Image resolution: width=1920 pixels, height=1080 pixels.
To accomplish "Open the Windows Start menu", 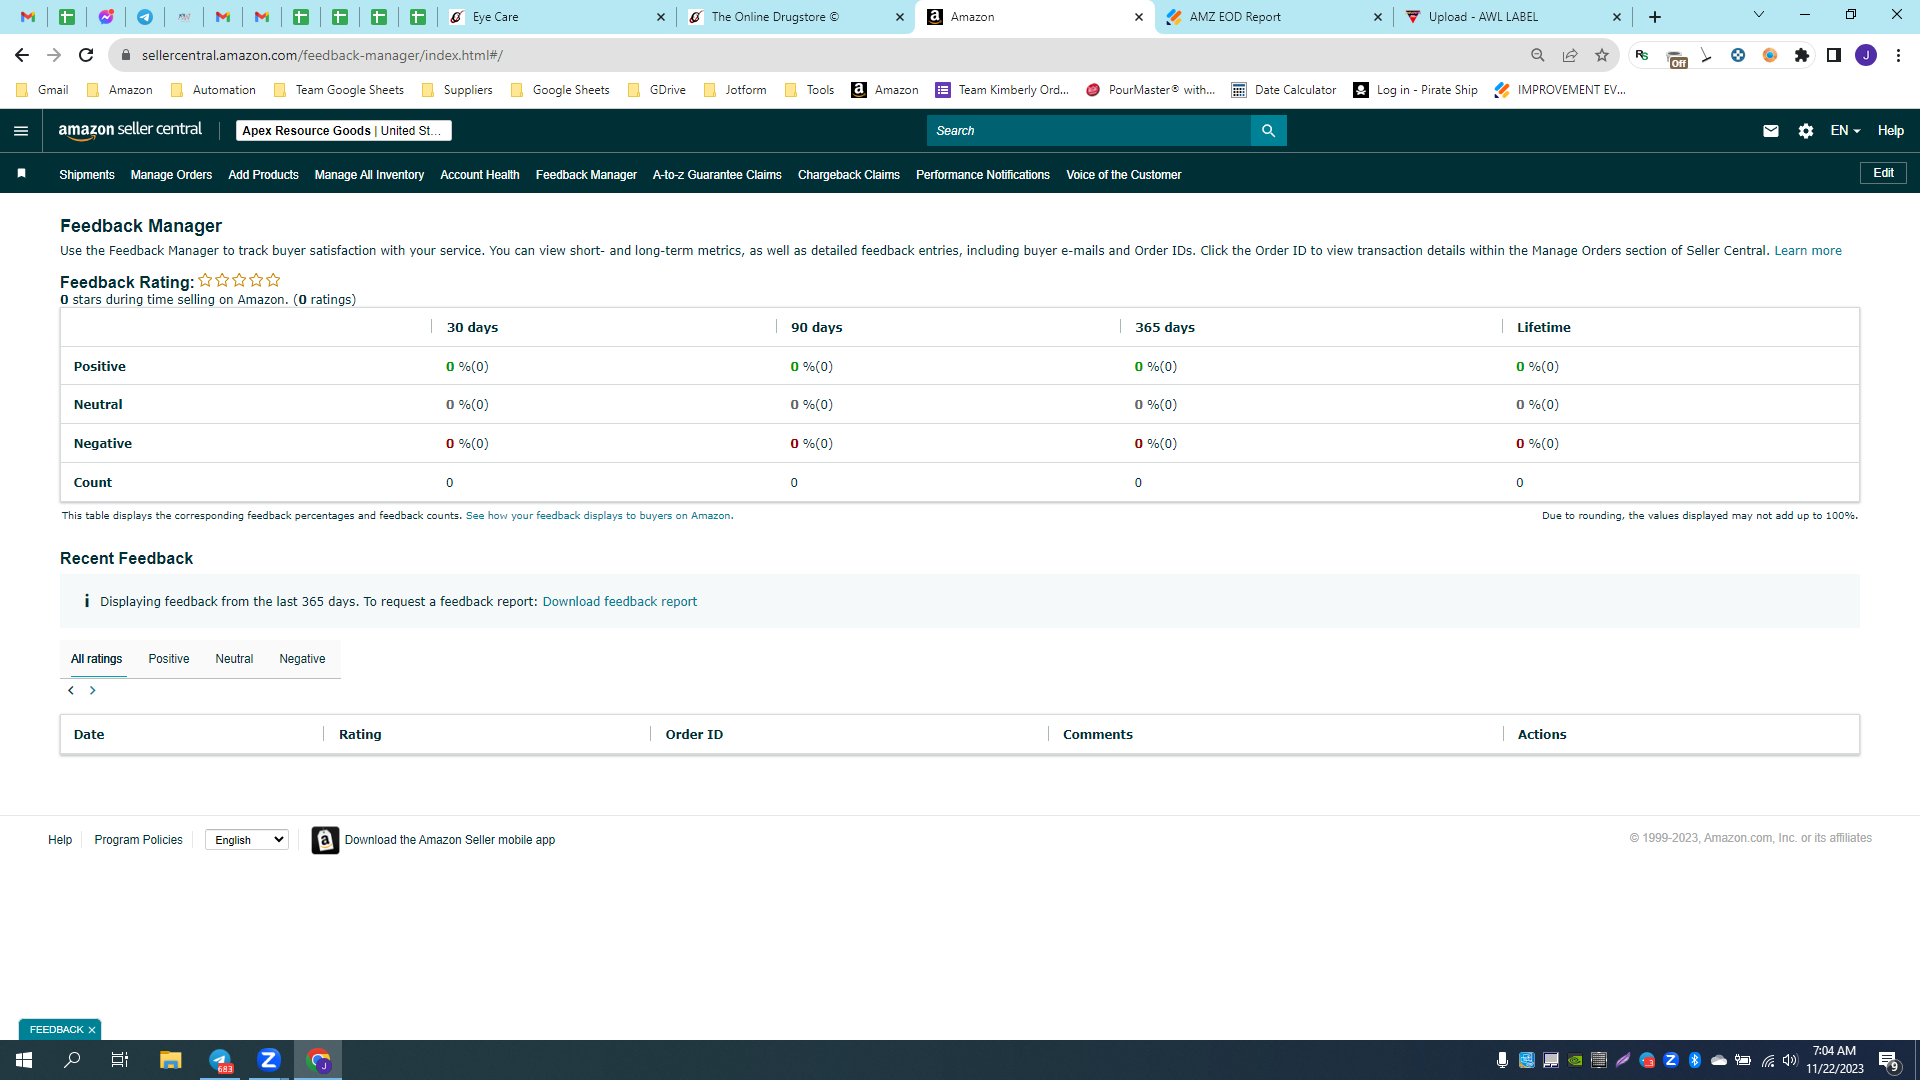I will 24,1060.
